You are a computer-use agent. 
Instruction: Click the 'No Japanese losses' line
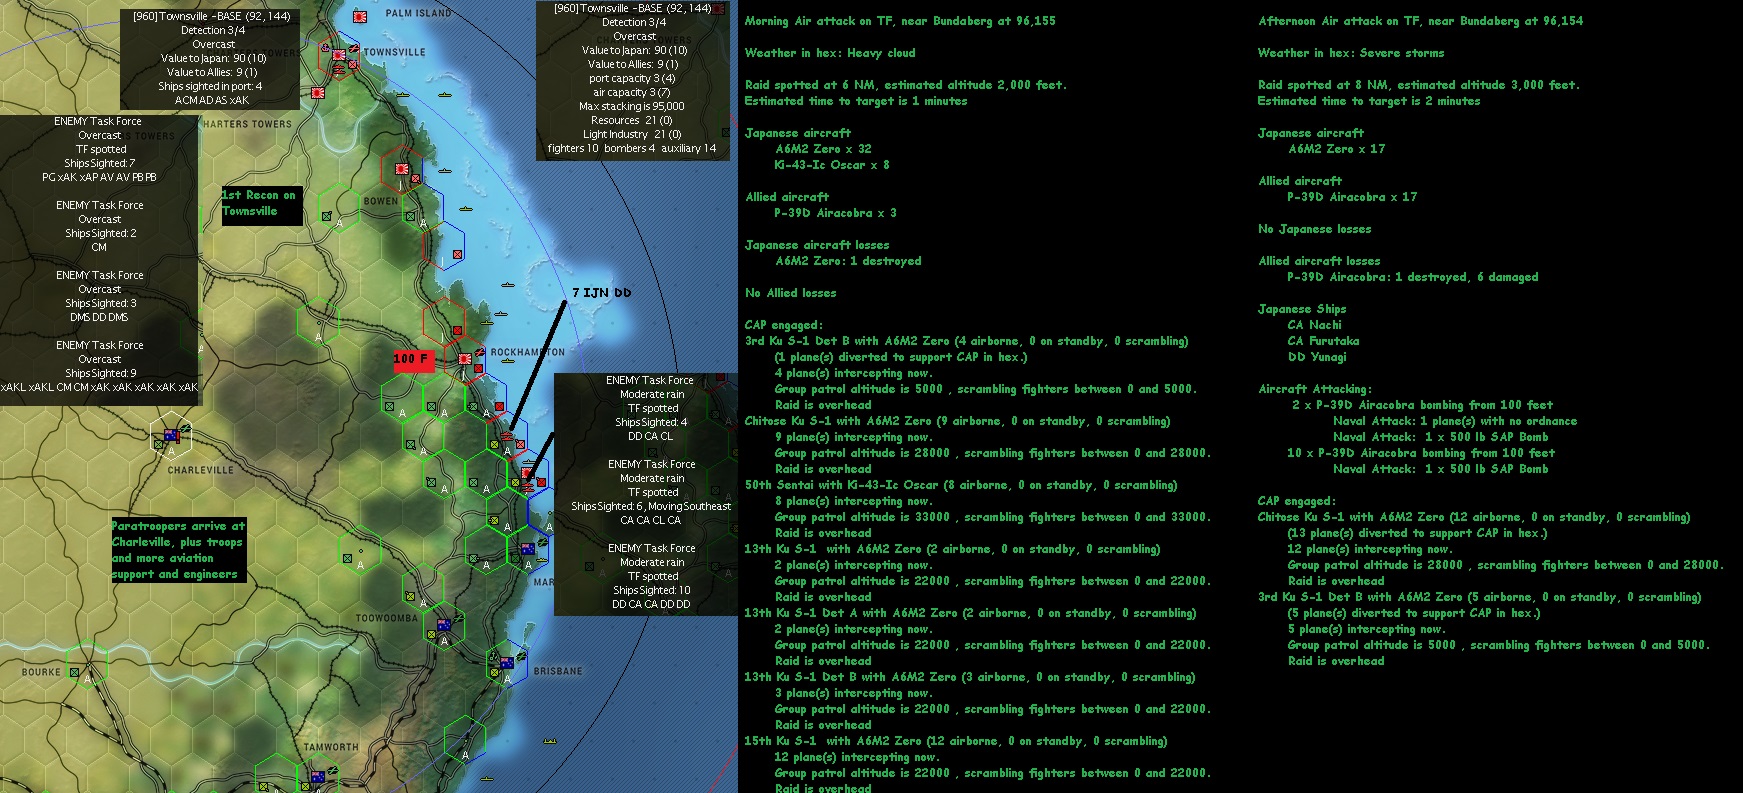pyautogui.click(x=1315, y=229)
